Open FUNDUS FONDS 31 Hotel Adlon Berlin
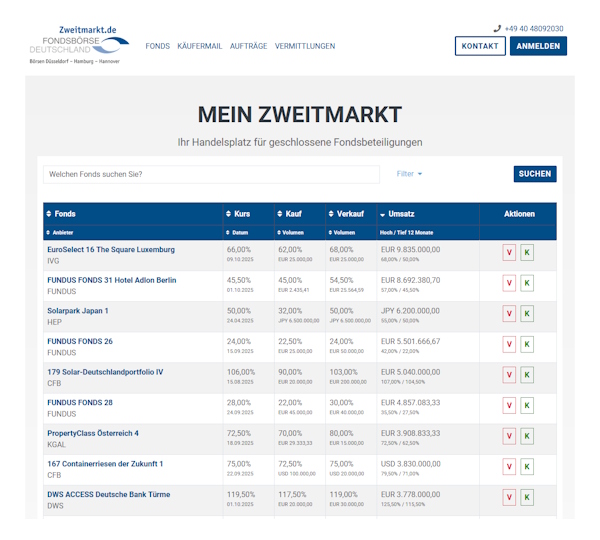This screenshot has height=540, width=600. tap(112, 280)
